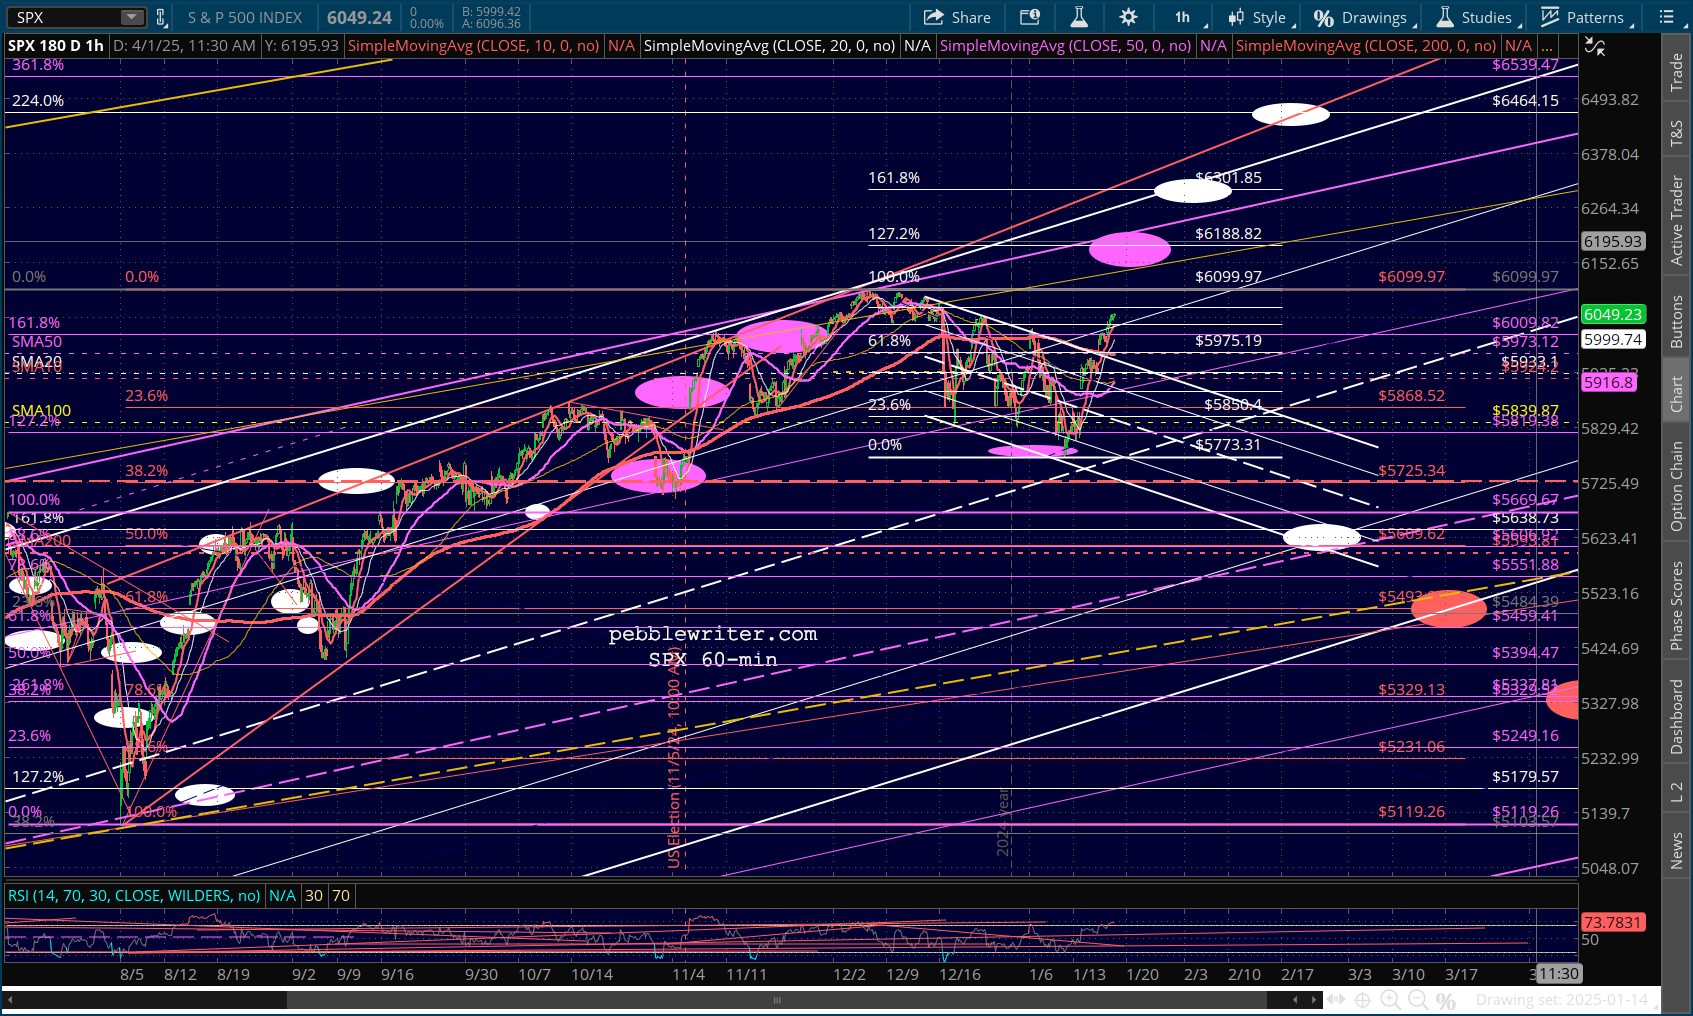Click the SimpleMovingAvg (CLOSE, 20, 0, no) label
Viewport: 1693px width, 1016px height.
769,46
